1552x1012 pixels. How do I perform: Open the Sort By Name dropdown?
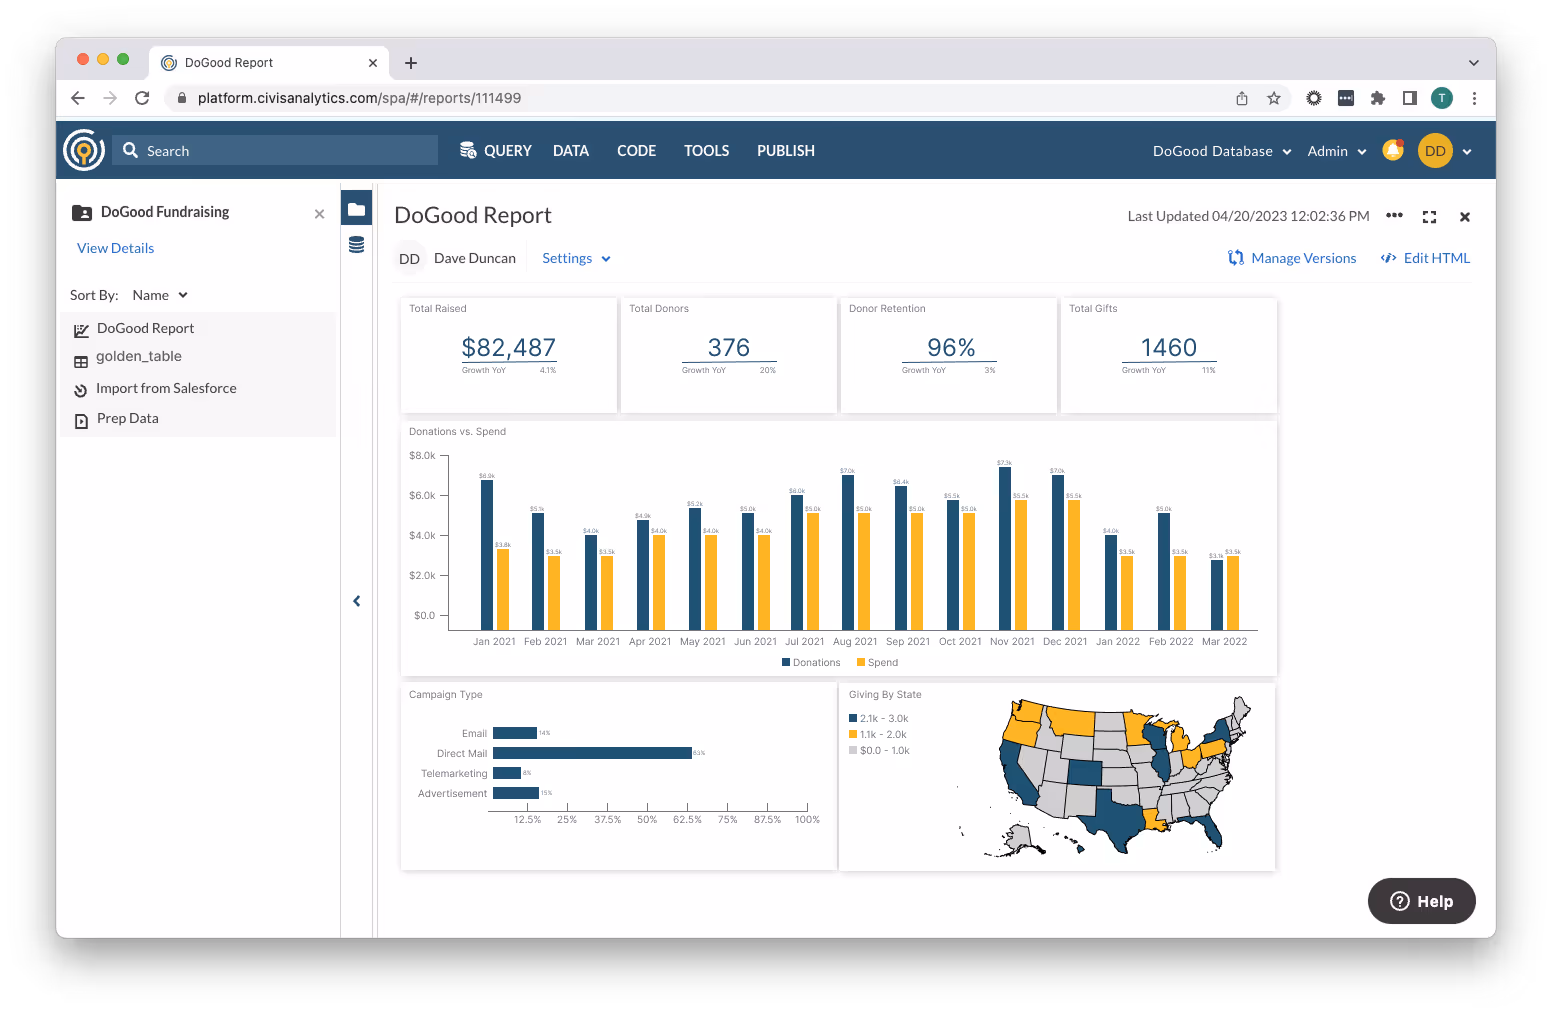160,295
